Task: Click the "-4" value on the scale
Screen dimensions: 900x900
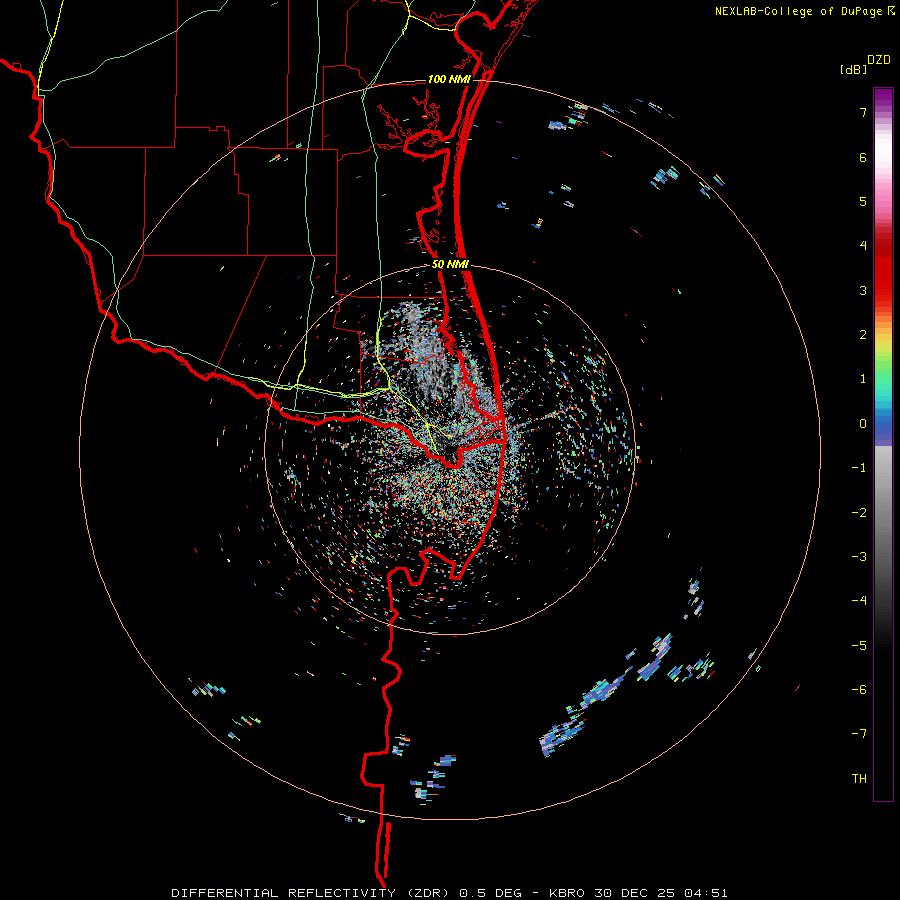Action: (x=859, y=601)
